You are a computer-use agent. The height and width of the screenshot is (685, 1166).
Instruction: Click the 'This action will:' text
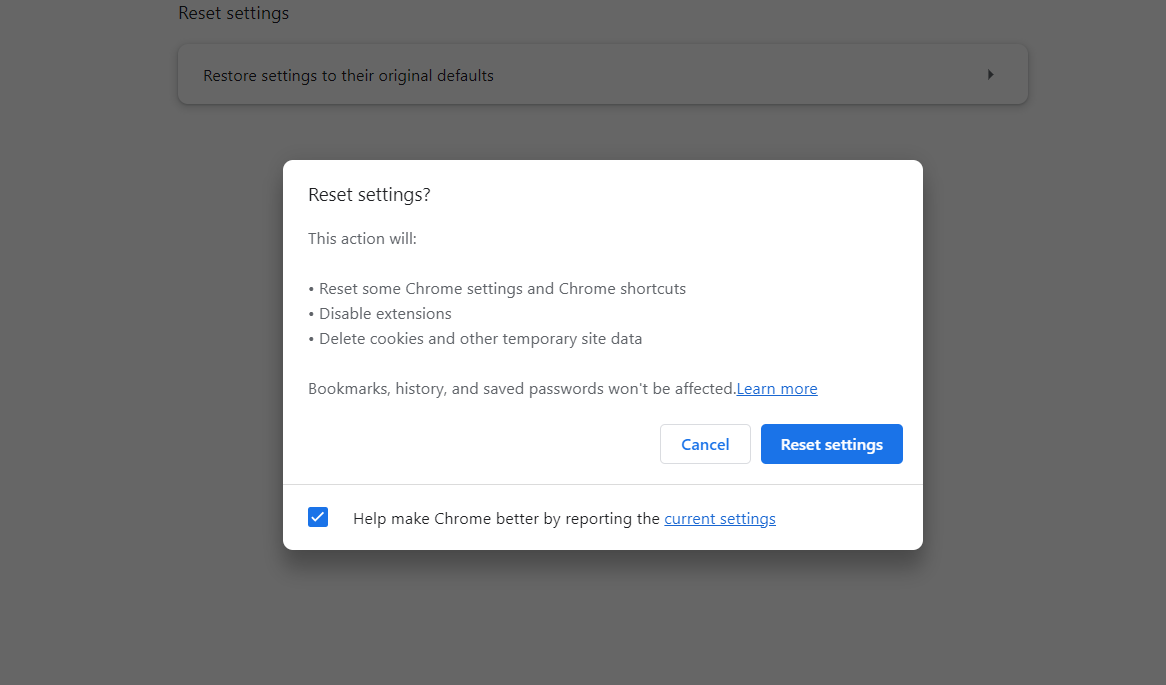[x=362, y=239]
